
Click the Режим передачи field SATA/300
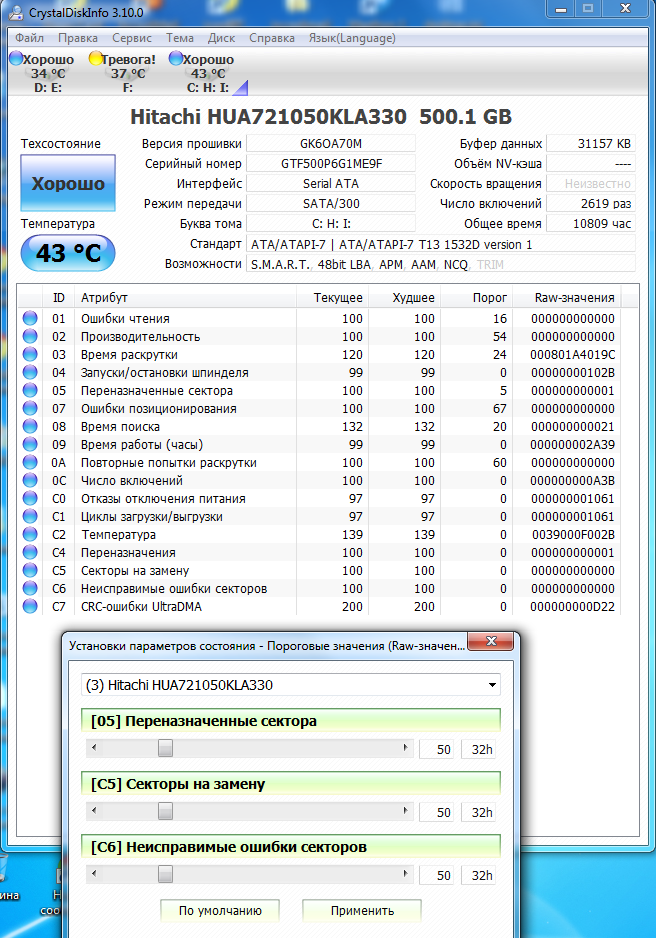point(331,203)
